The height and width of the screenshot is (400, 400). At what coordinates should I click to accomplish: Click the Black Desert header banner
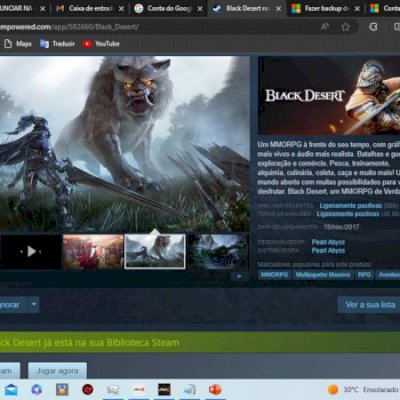(x=329, y=96)
